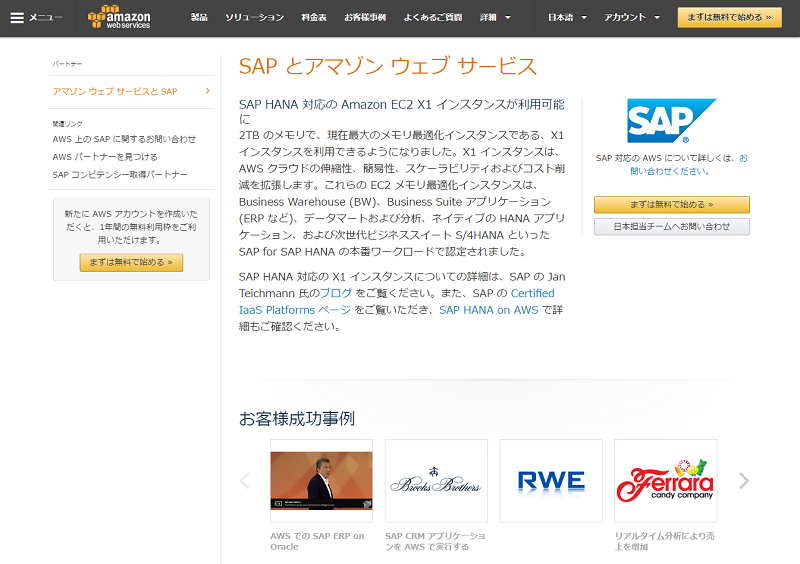
Task: Open the hamburger menu icon
Action: coord(17,18)
